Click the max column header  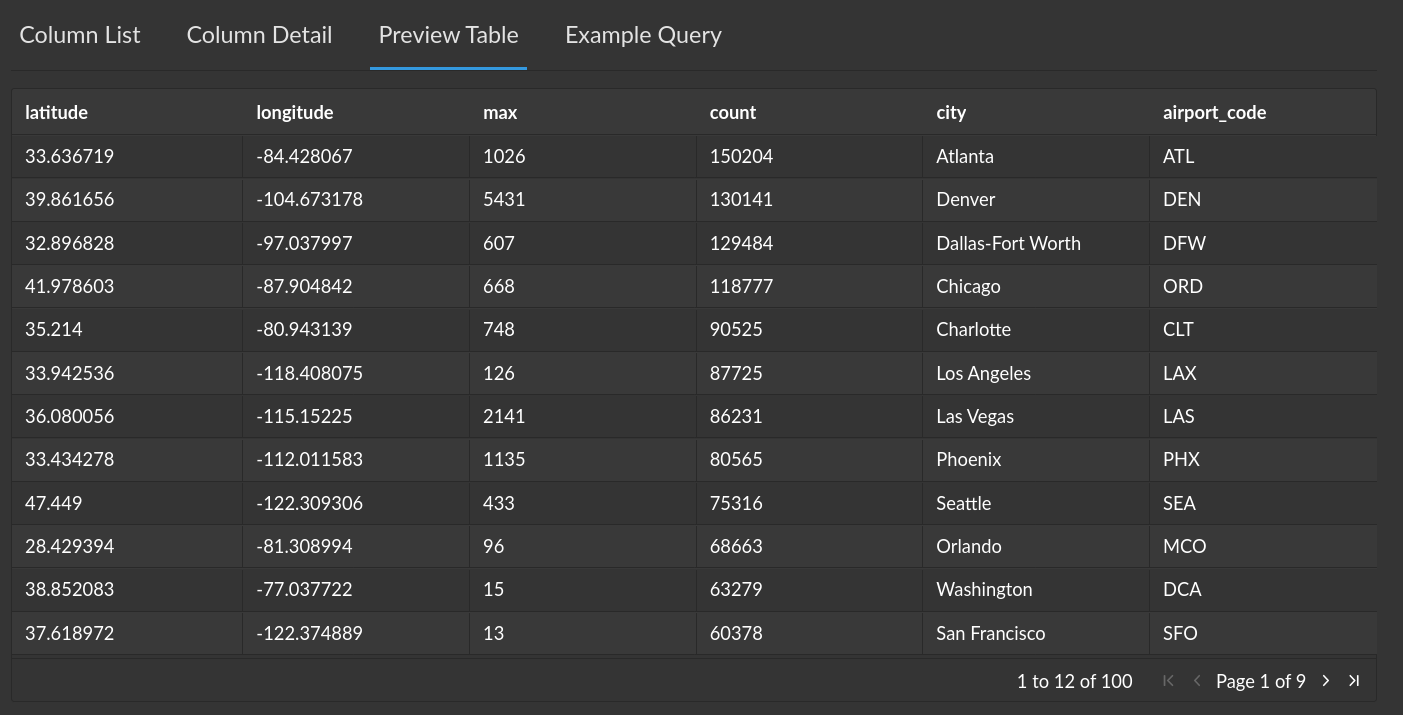pos(500,113)
